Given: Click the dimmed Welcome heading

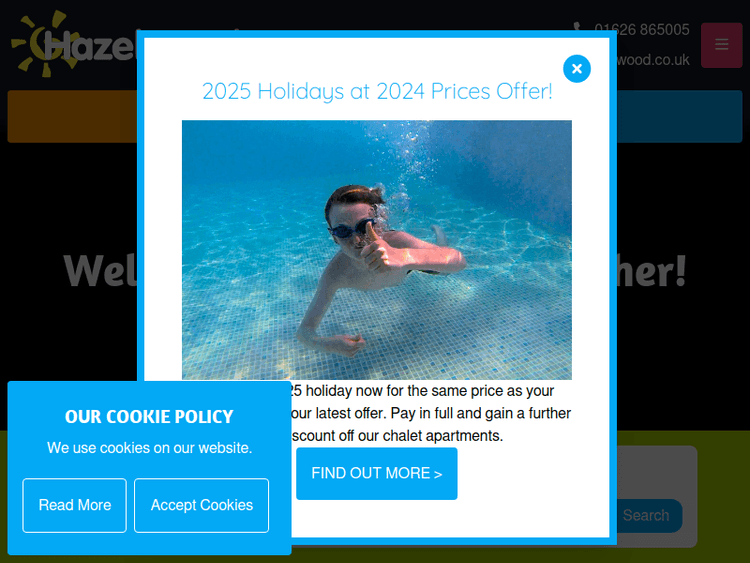Looking at the screenshot, I should click(x=100, y=271).
